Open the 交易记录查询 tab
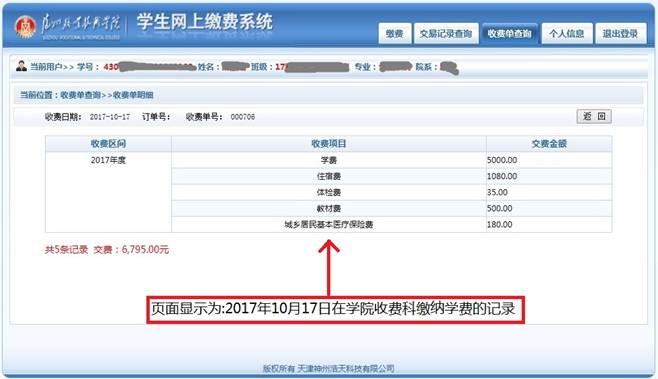Image resolution: width=658 pixels, height=379 pixels. pyautogui.click(x=446, y=34)
